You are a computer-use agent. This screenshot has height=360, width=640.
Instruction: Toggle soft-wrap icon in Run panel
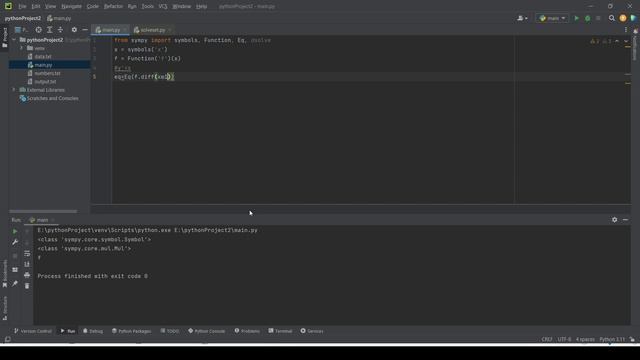(x=27, y=253)
